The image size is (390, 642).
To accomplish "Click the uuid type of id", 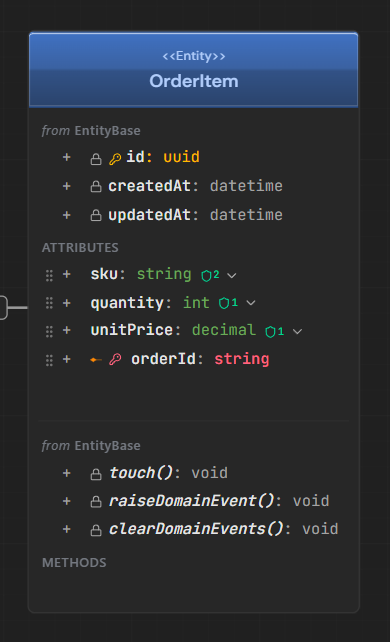I will pyautogui.click(x=181, y=157).
